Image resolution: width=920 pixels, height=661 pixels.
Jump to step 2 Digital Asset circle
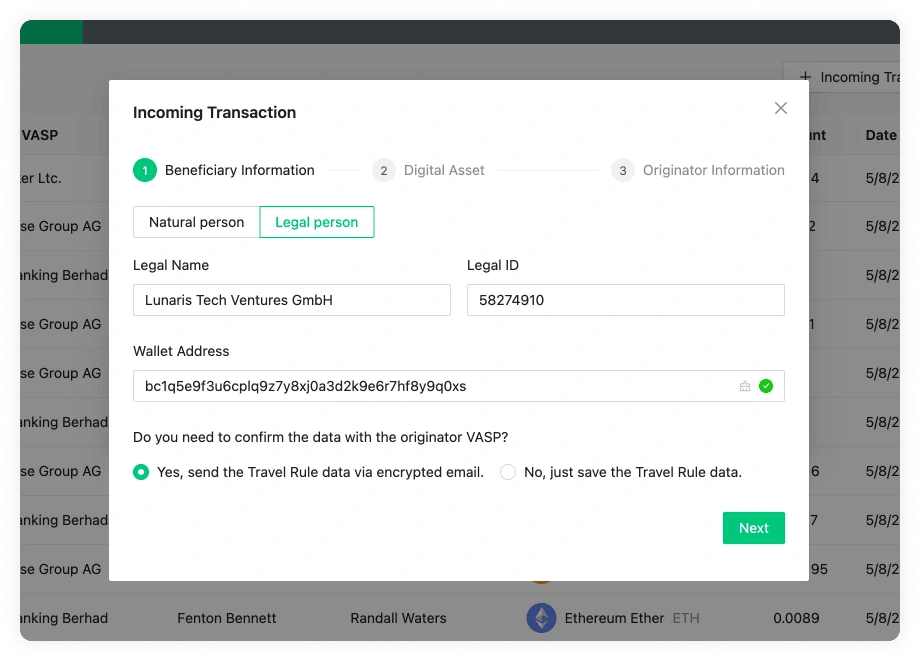(383, 171)
